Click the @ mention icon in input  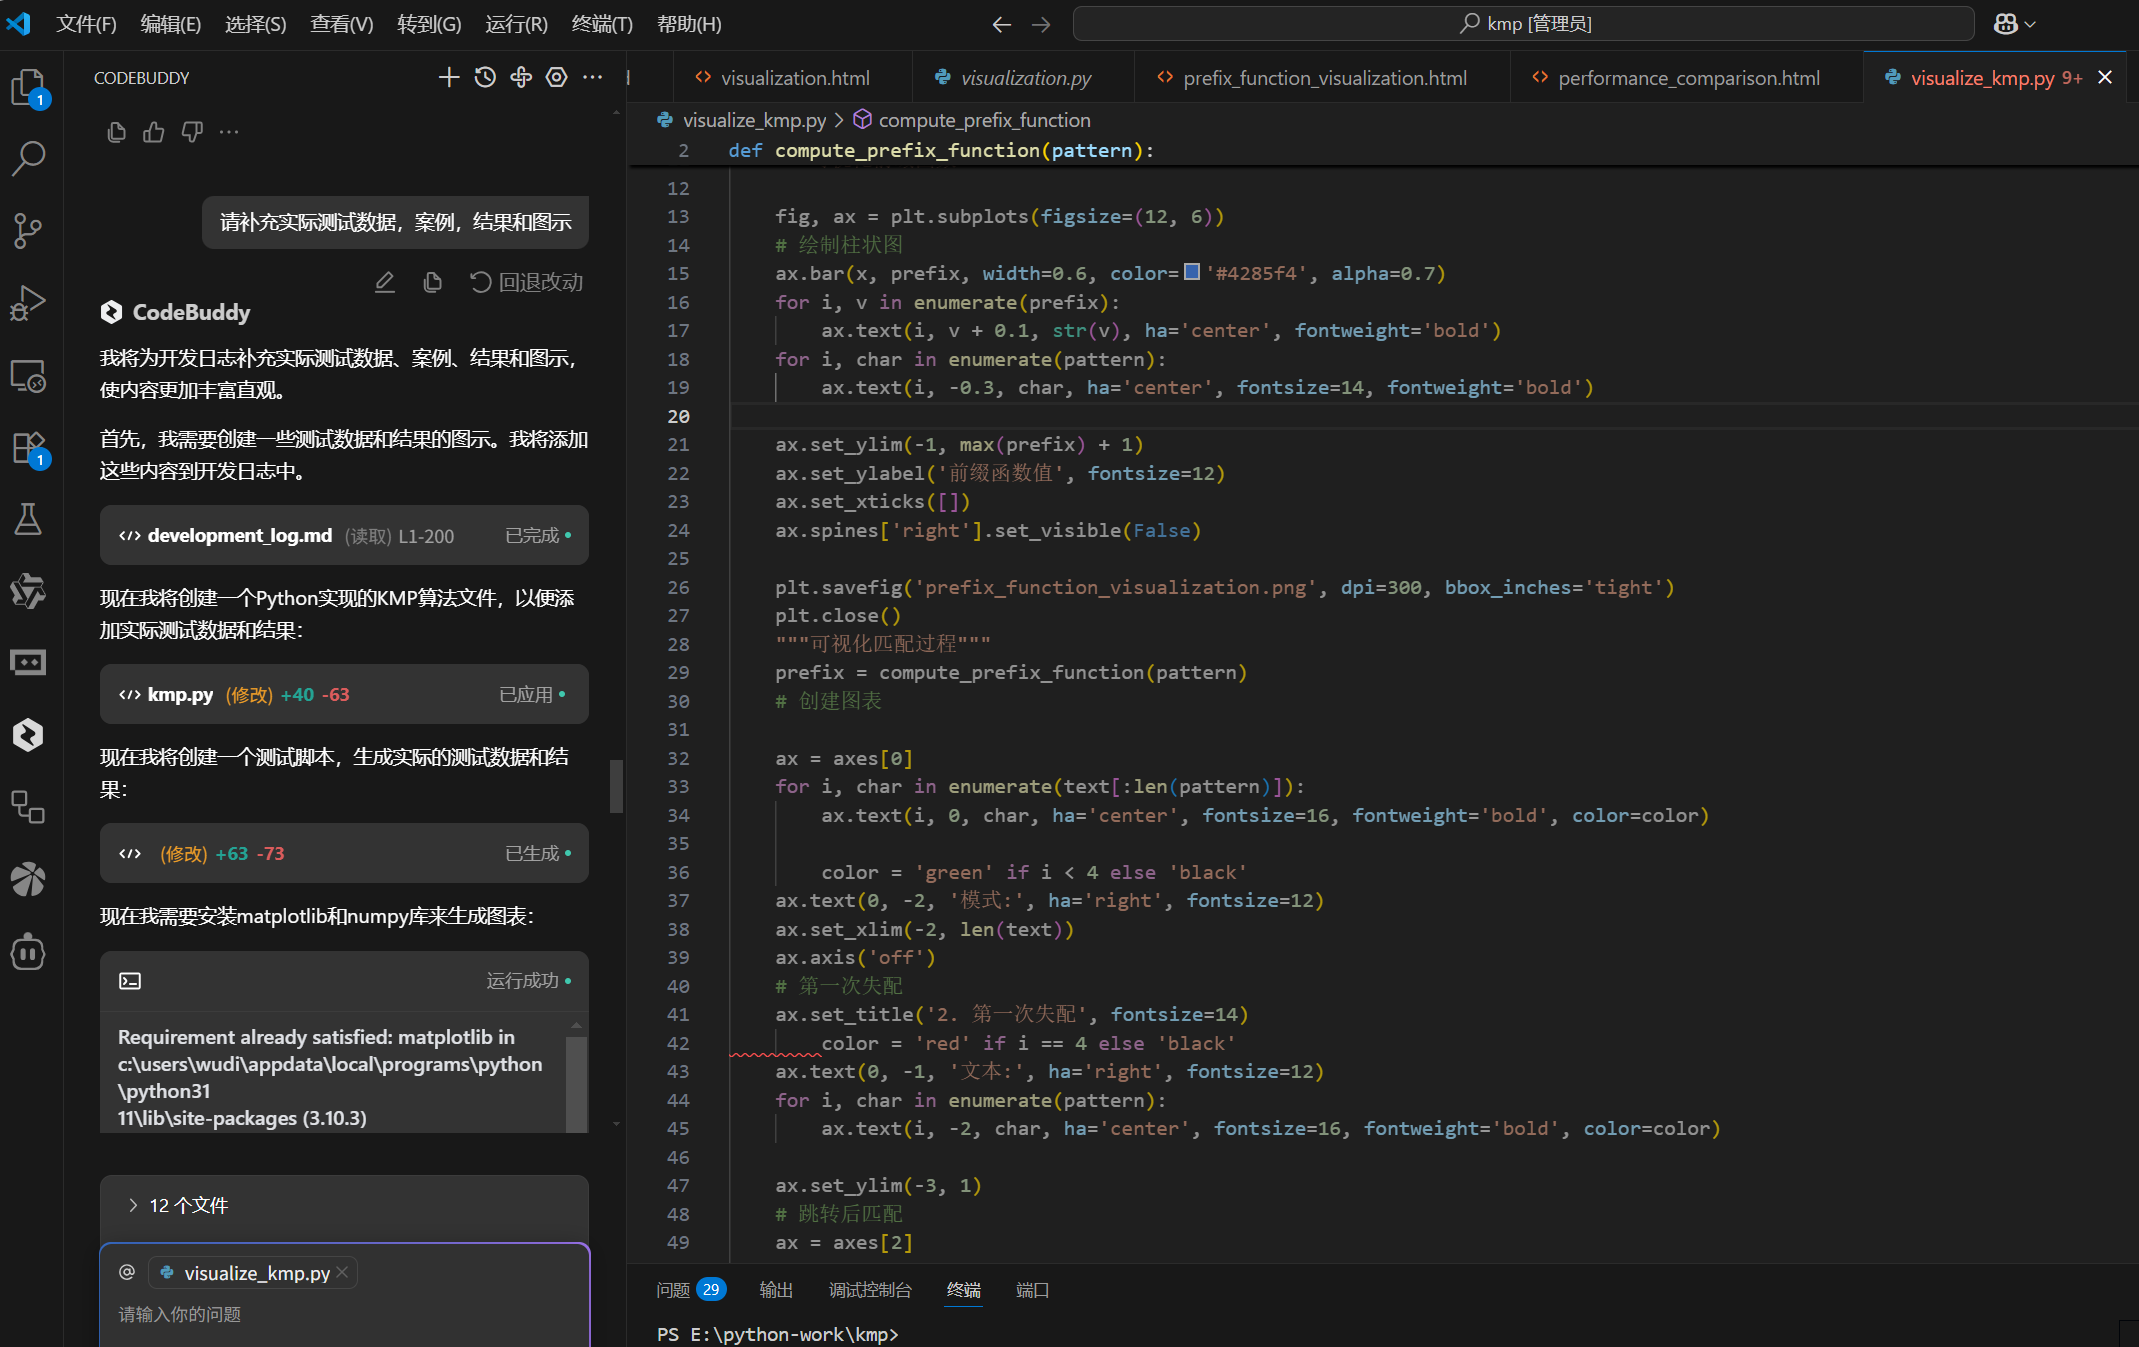point(127,1272)
